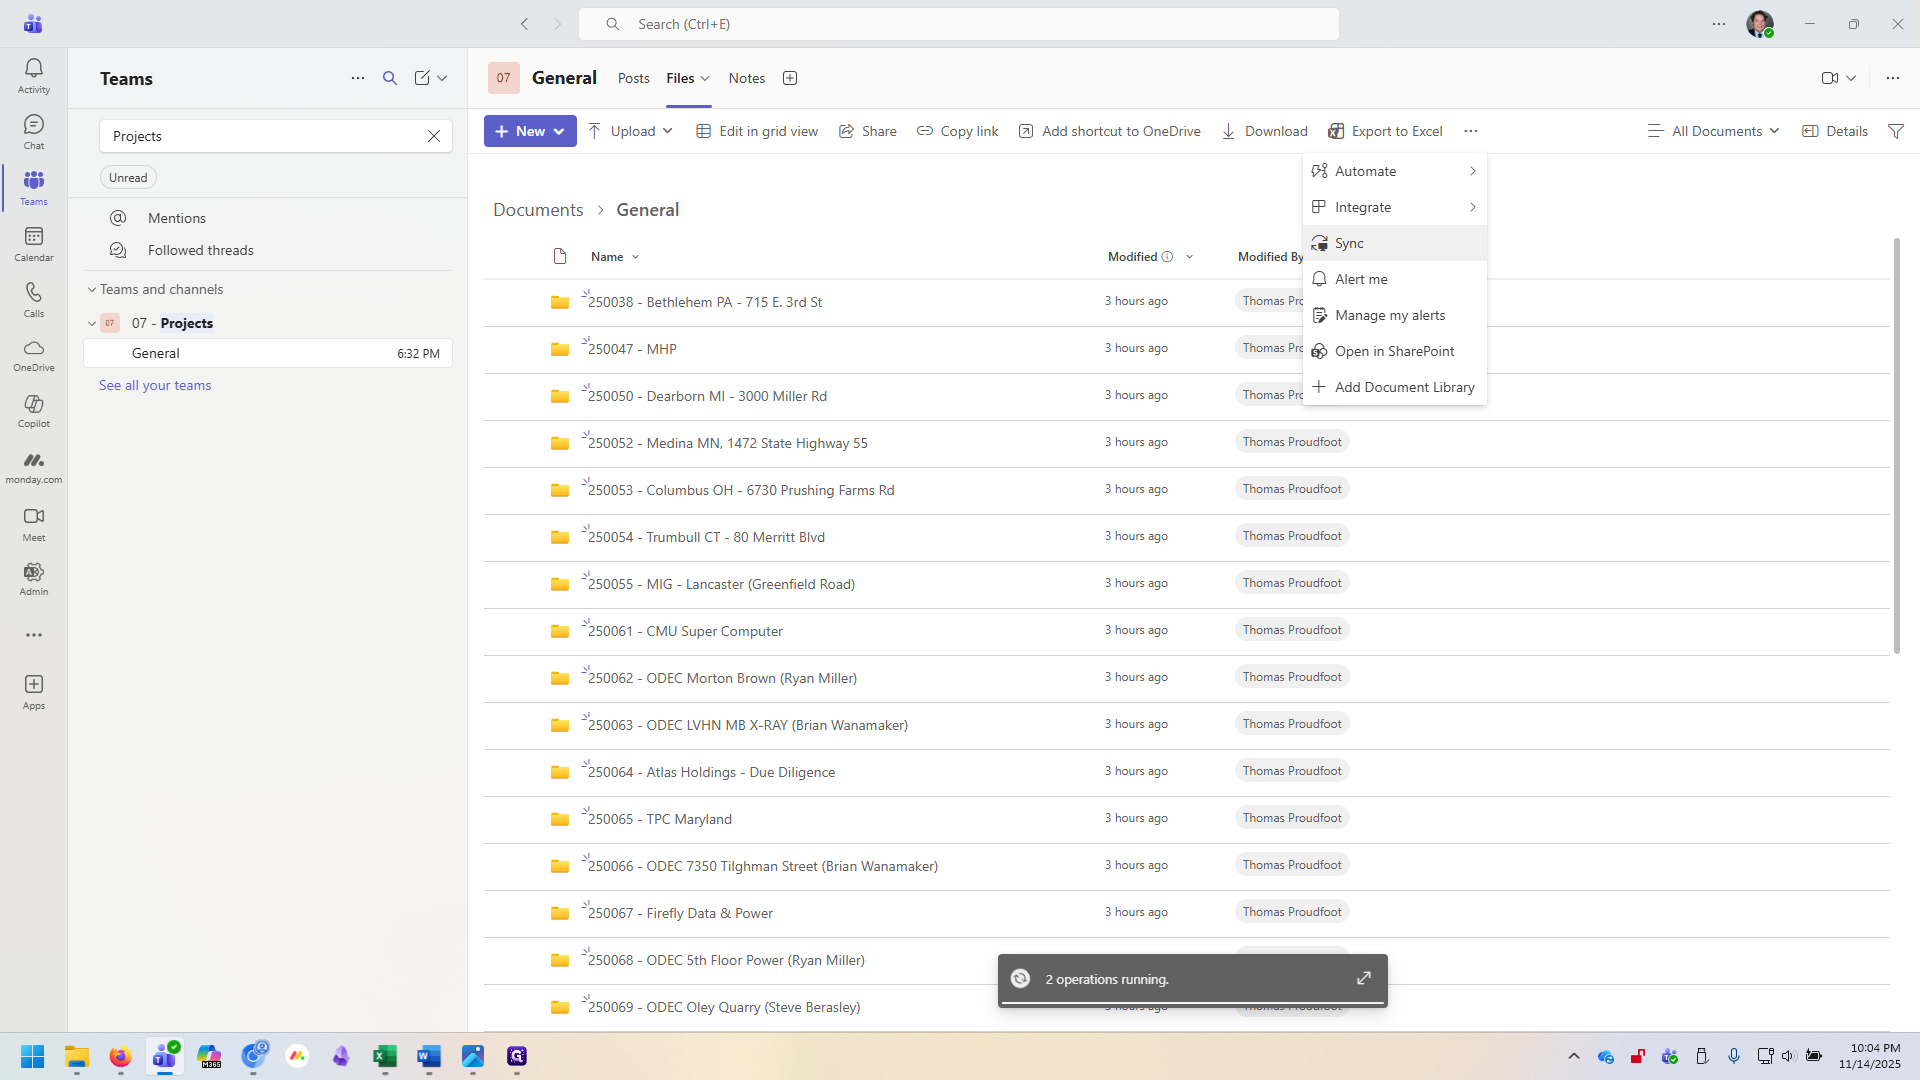Open OneDrive from the sidebar
This screenshot has width=1920, height=1080.
[x=33, y=353]
